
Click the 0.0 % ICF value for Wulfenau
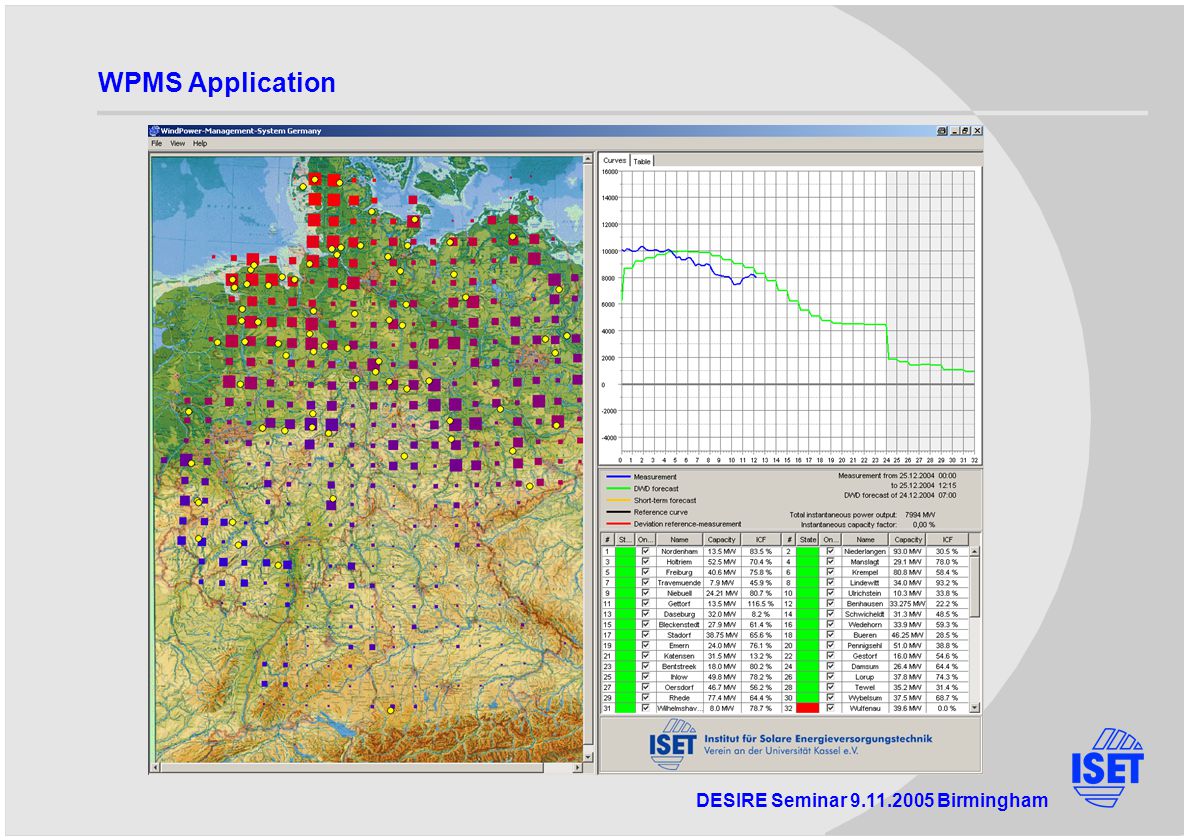pyautogui.click(x=947, y=708)
